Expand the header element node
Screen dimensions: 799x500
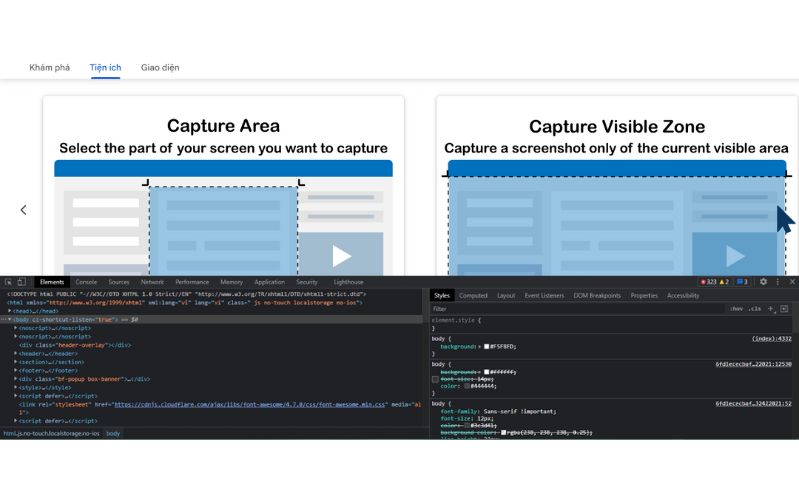[x=16, y=354]
